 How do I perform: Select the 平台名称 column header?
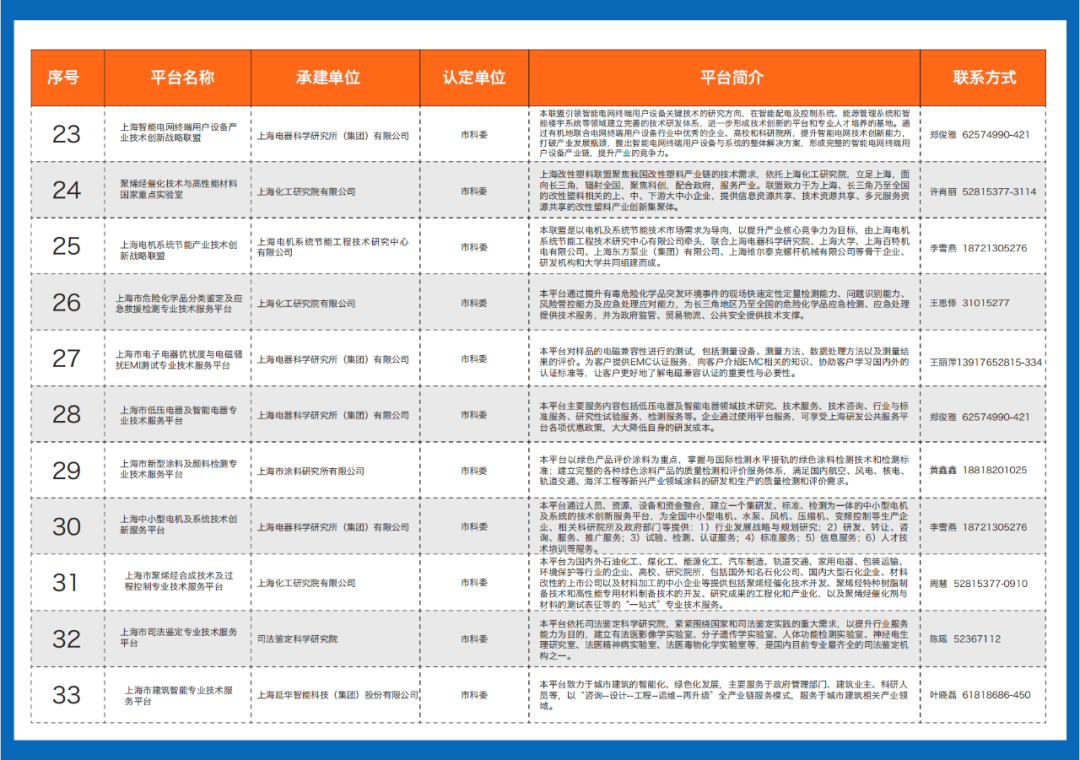coord(183,78)
